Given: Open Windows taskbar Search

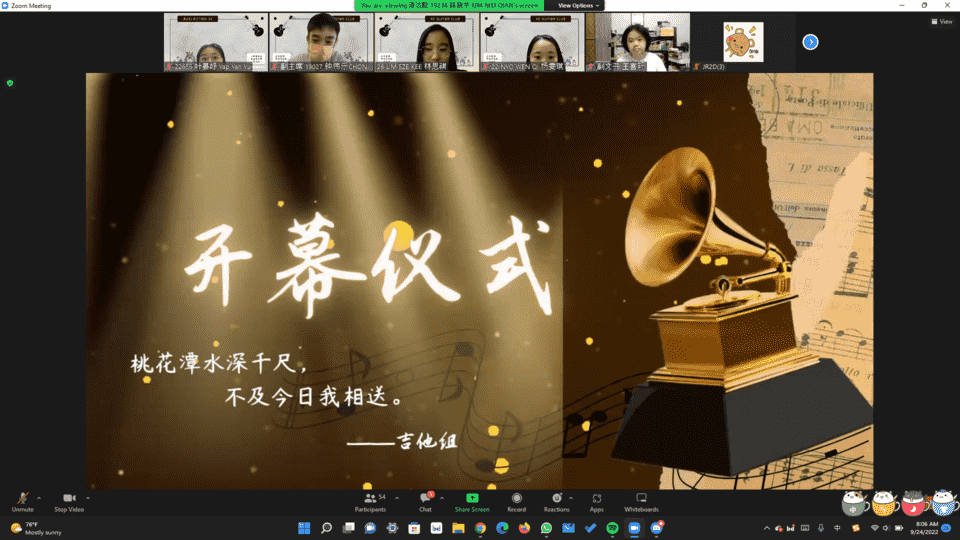Looking at the screenshot, I should tap(326, 528).
